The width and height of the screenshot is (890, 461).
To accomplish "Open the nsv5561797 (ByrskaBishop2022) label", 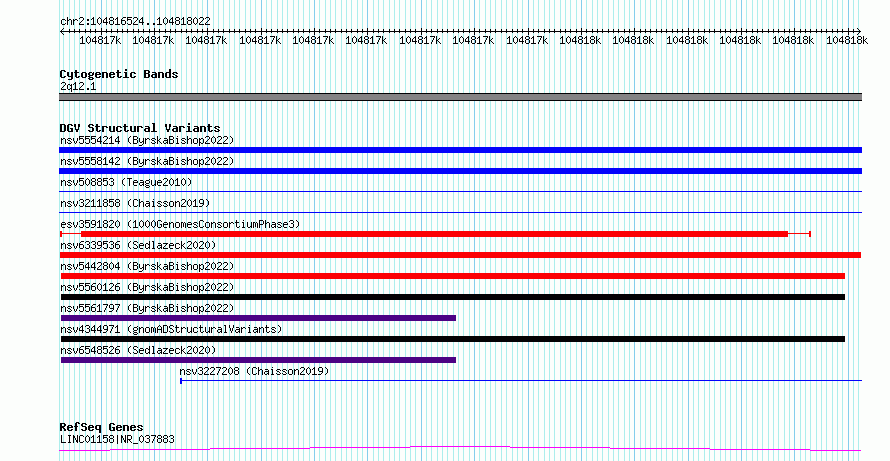I will [x=147, y=308].
